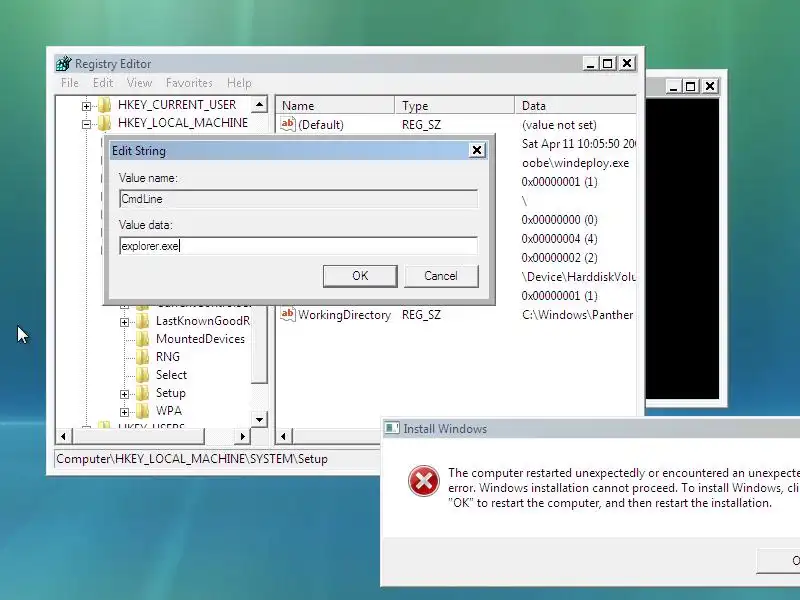
Task: Open the Favorites menu in Registry Editor
Action: [x=189, y=83]
